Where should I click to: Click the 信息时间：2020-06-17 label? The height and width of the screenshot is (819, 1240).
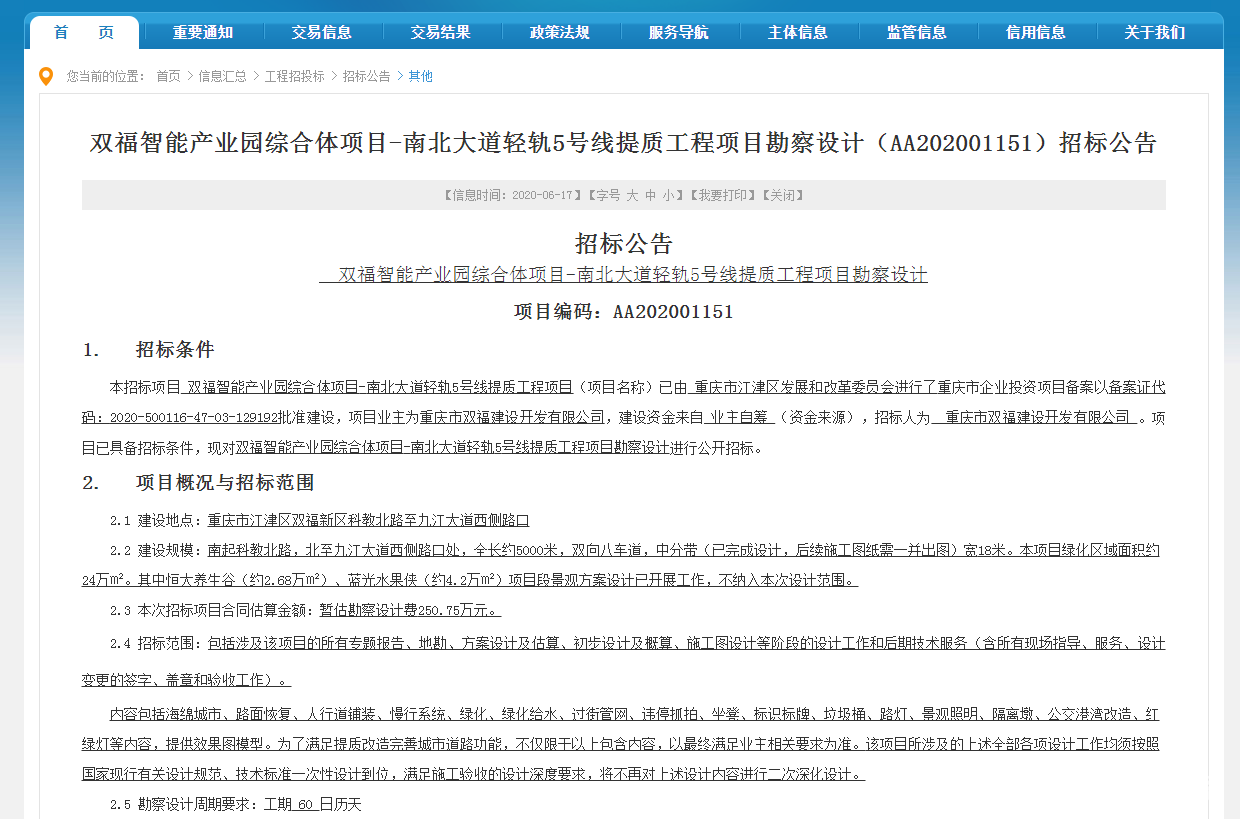[511, 196]
